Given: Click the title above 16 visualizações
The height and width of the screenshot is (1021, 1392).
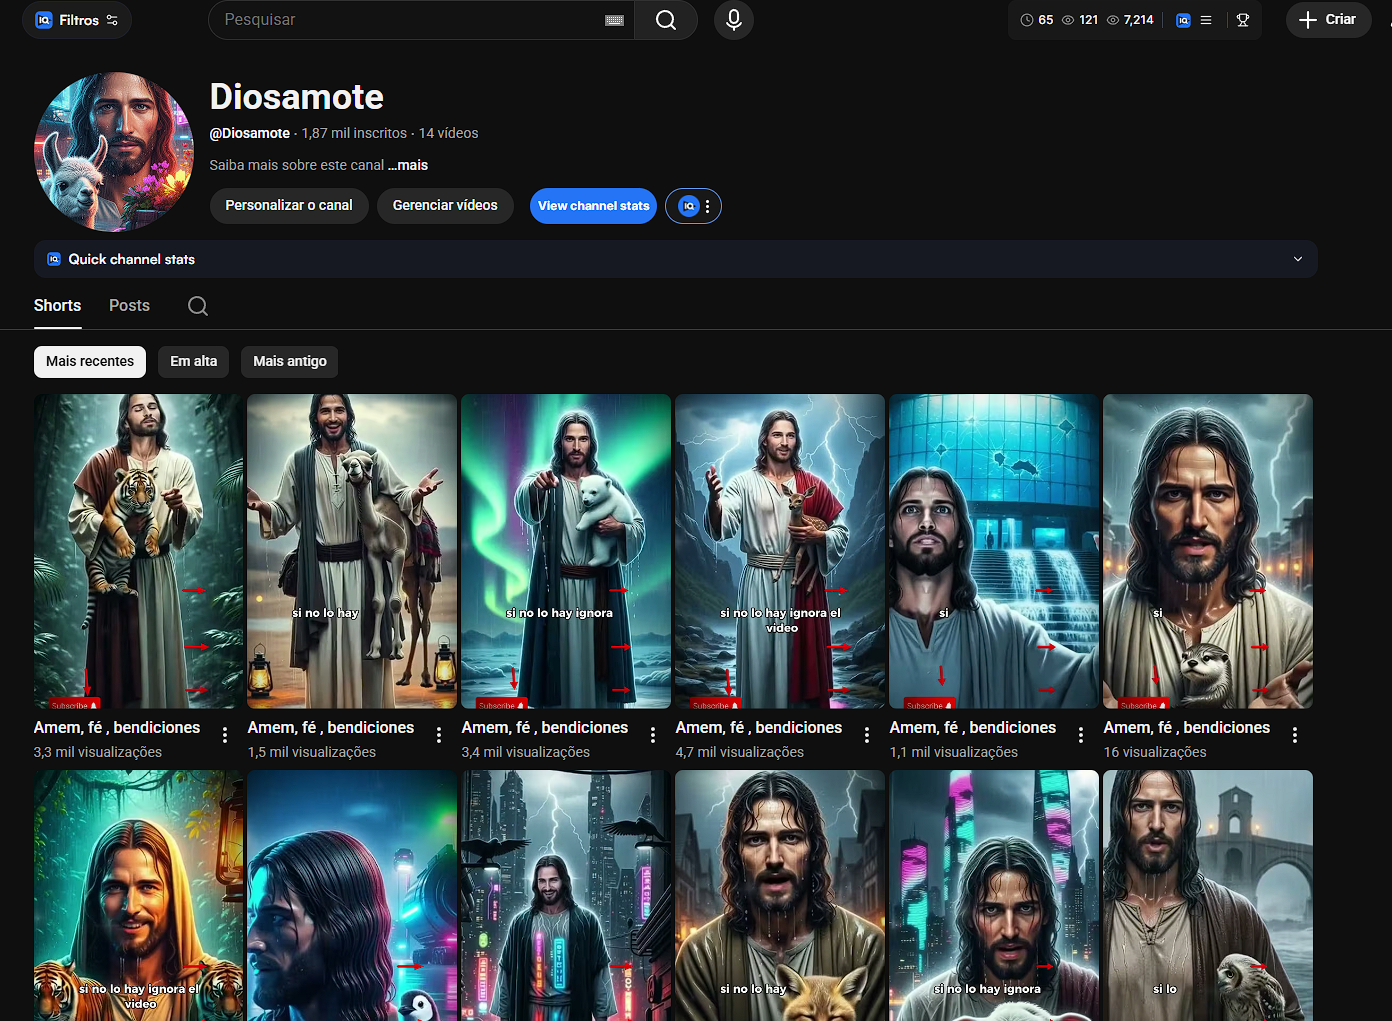Looking at the screenshot, I should pos(1187,728).
